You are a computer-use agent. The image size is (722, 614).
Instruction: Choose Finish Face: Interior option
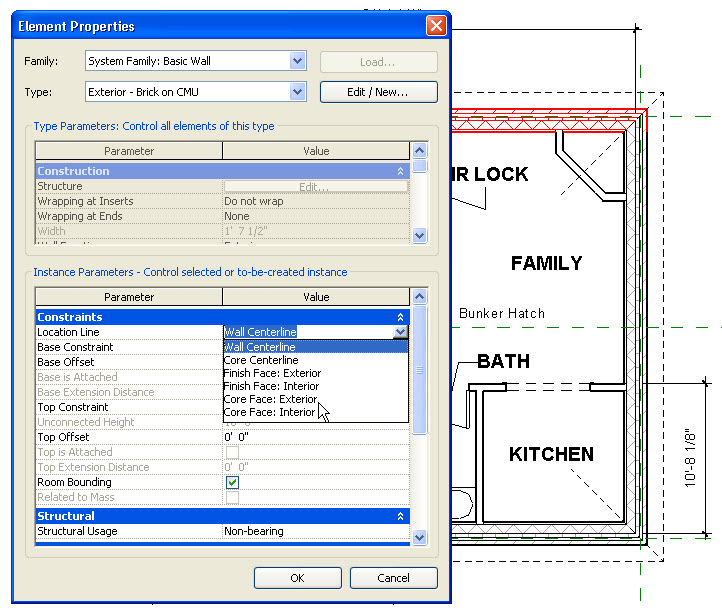point(315,386)
